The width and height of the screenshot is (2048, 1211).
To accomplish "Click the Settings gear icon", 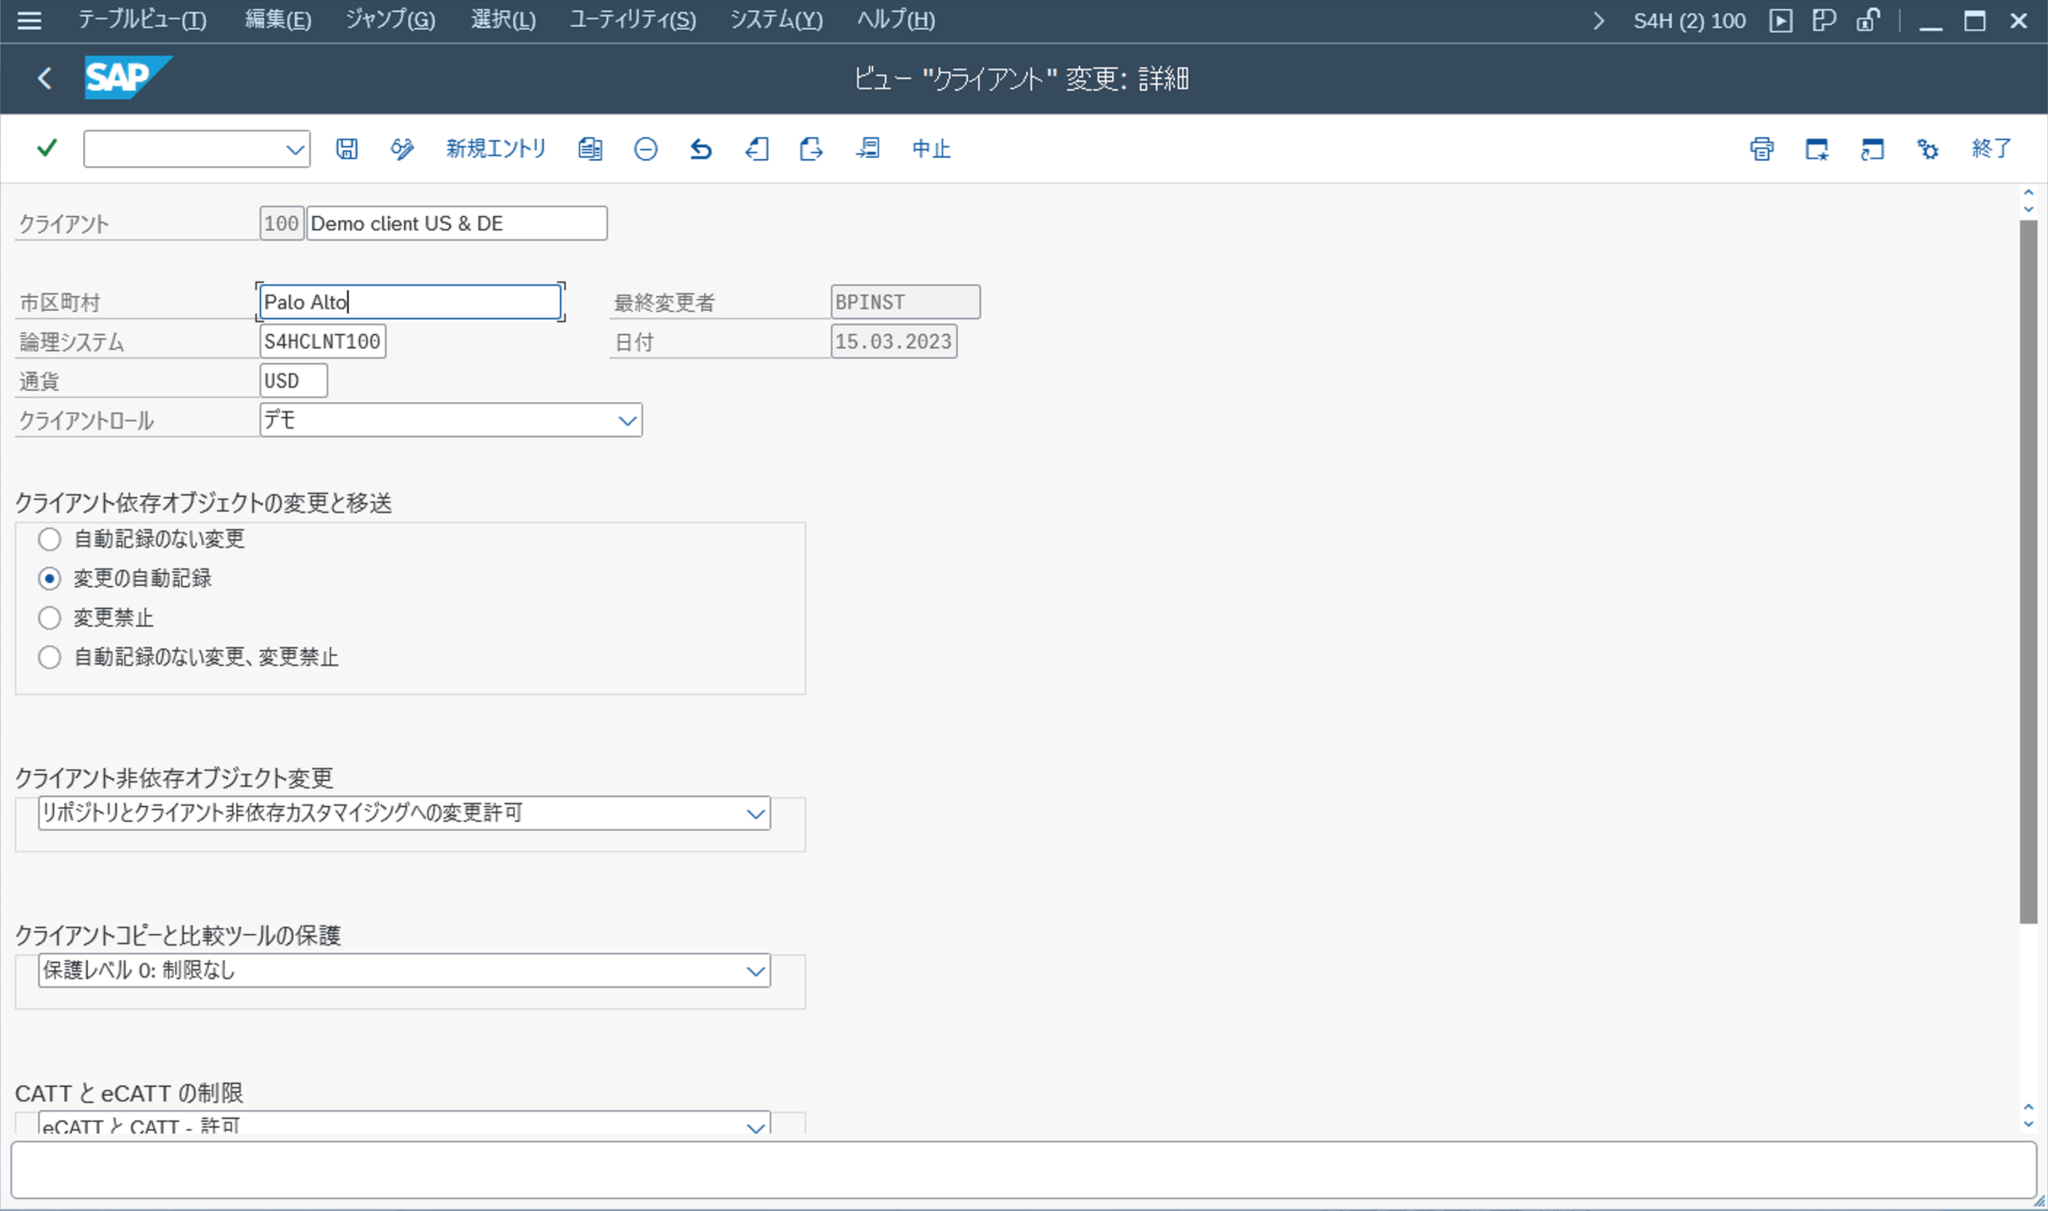I will tap(1928, 148).
